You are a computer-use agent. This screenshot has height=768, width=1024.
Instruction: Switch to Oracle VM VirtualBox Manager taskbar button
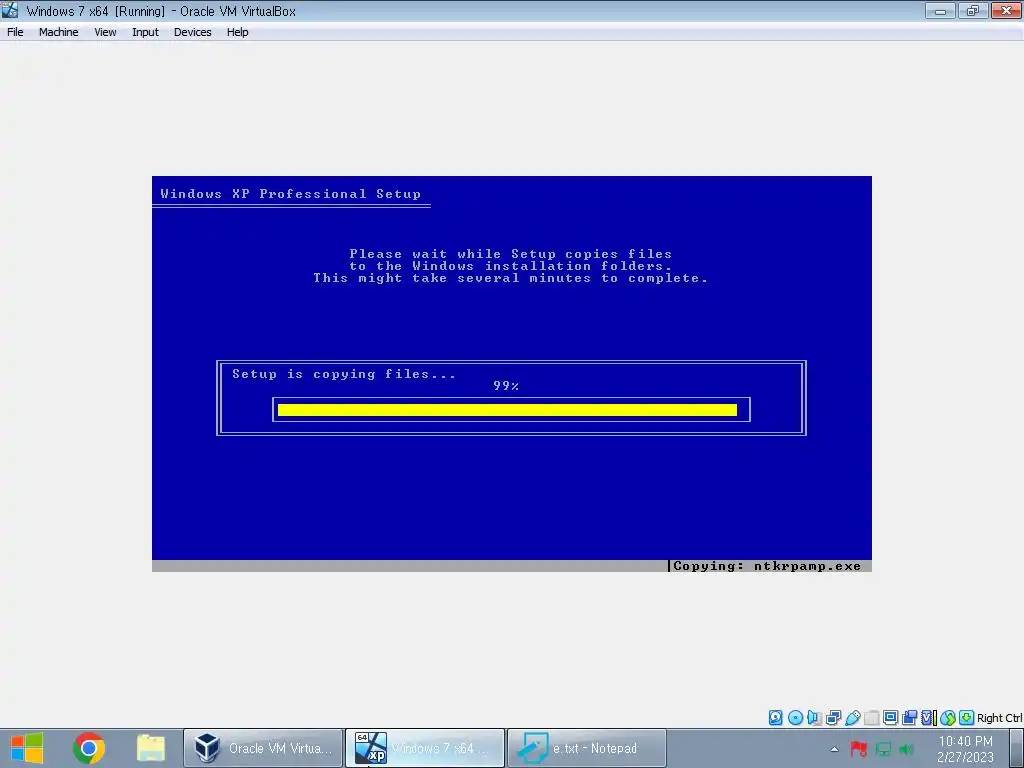pyautogui.click(x=263, y=748)
